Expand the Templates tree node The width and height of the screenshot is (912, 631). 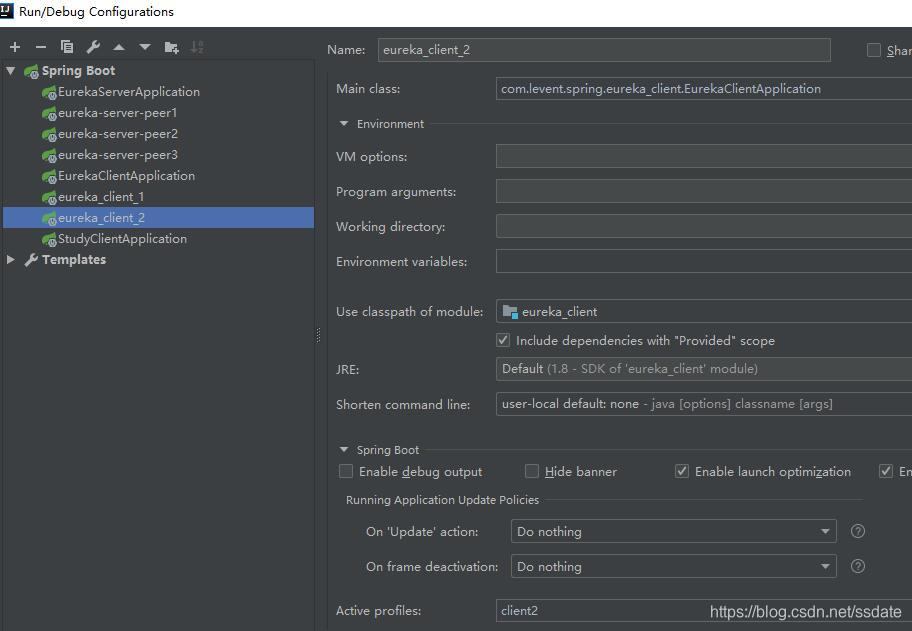tap(10, 259)
